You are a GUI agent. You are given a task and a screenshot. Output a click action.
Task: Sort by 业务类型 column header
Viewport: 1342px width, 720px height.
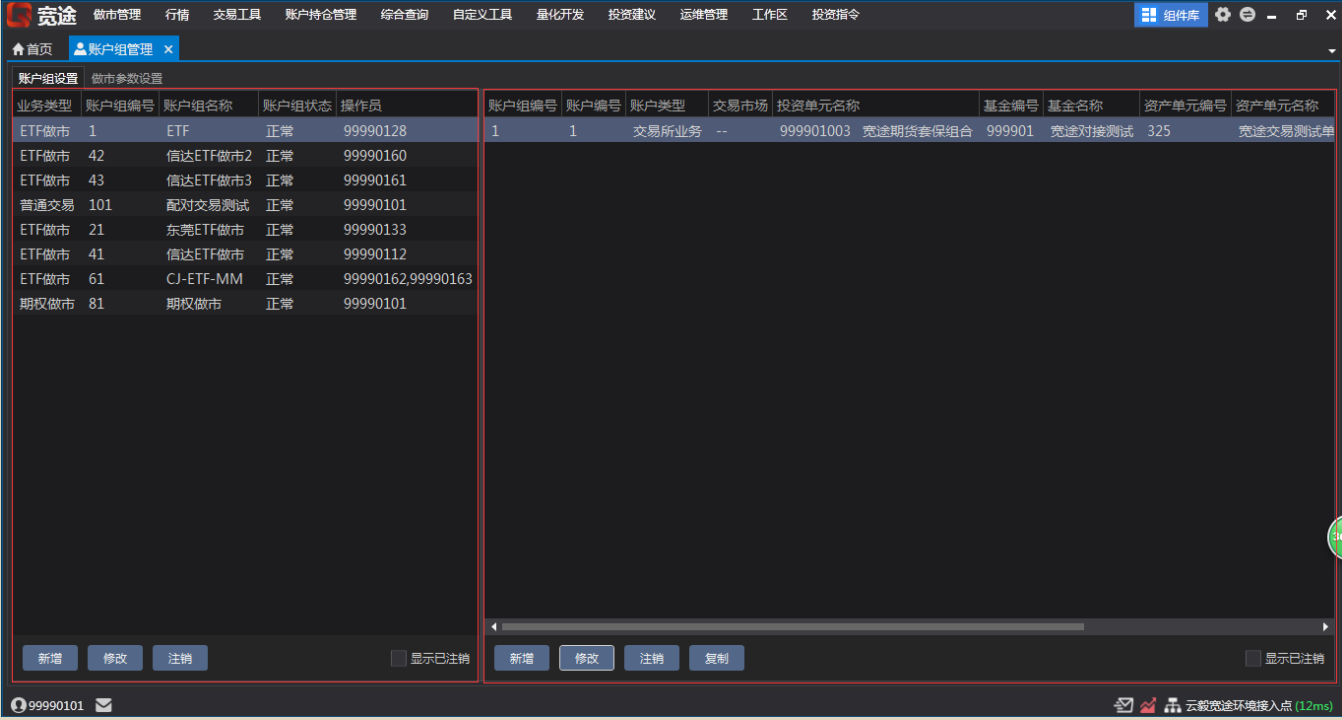(x=46, y=105)
